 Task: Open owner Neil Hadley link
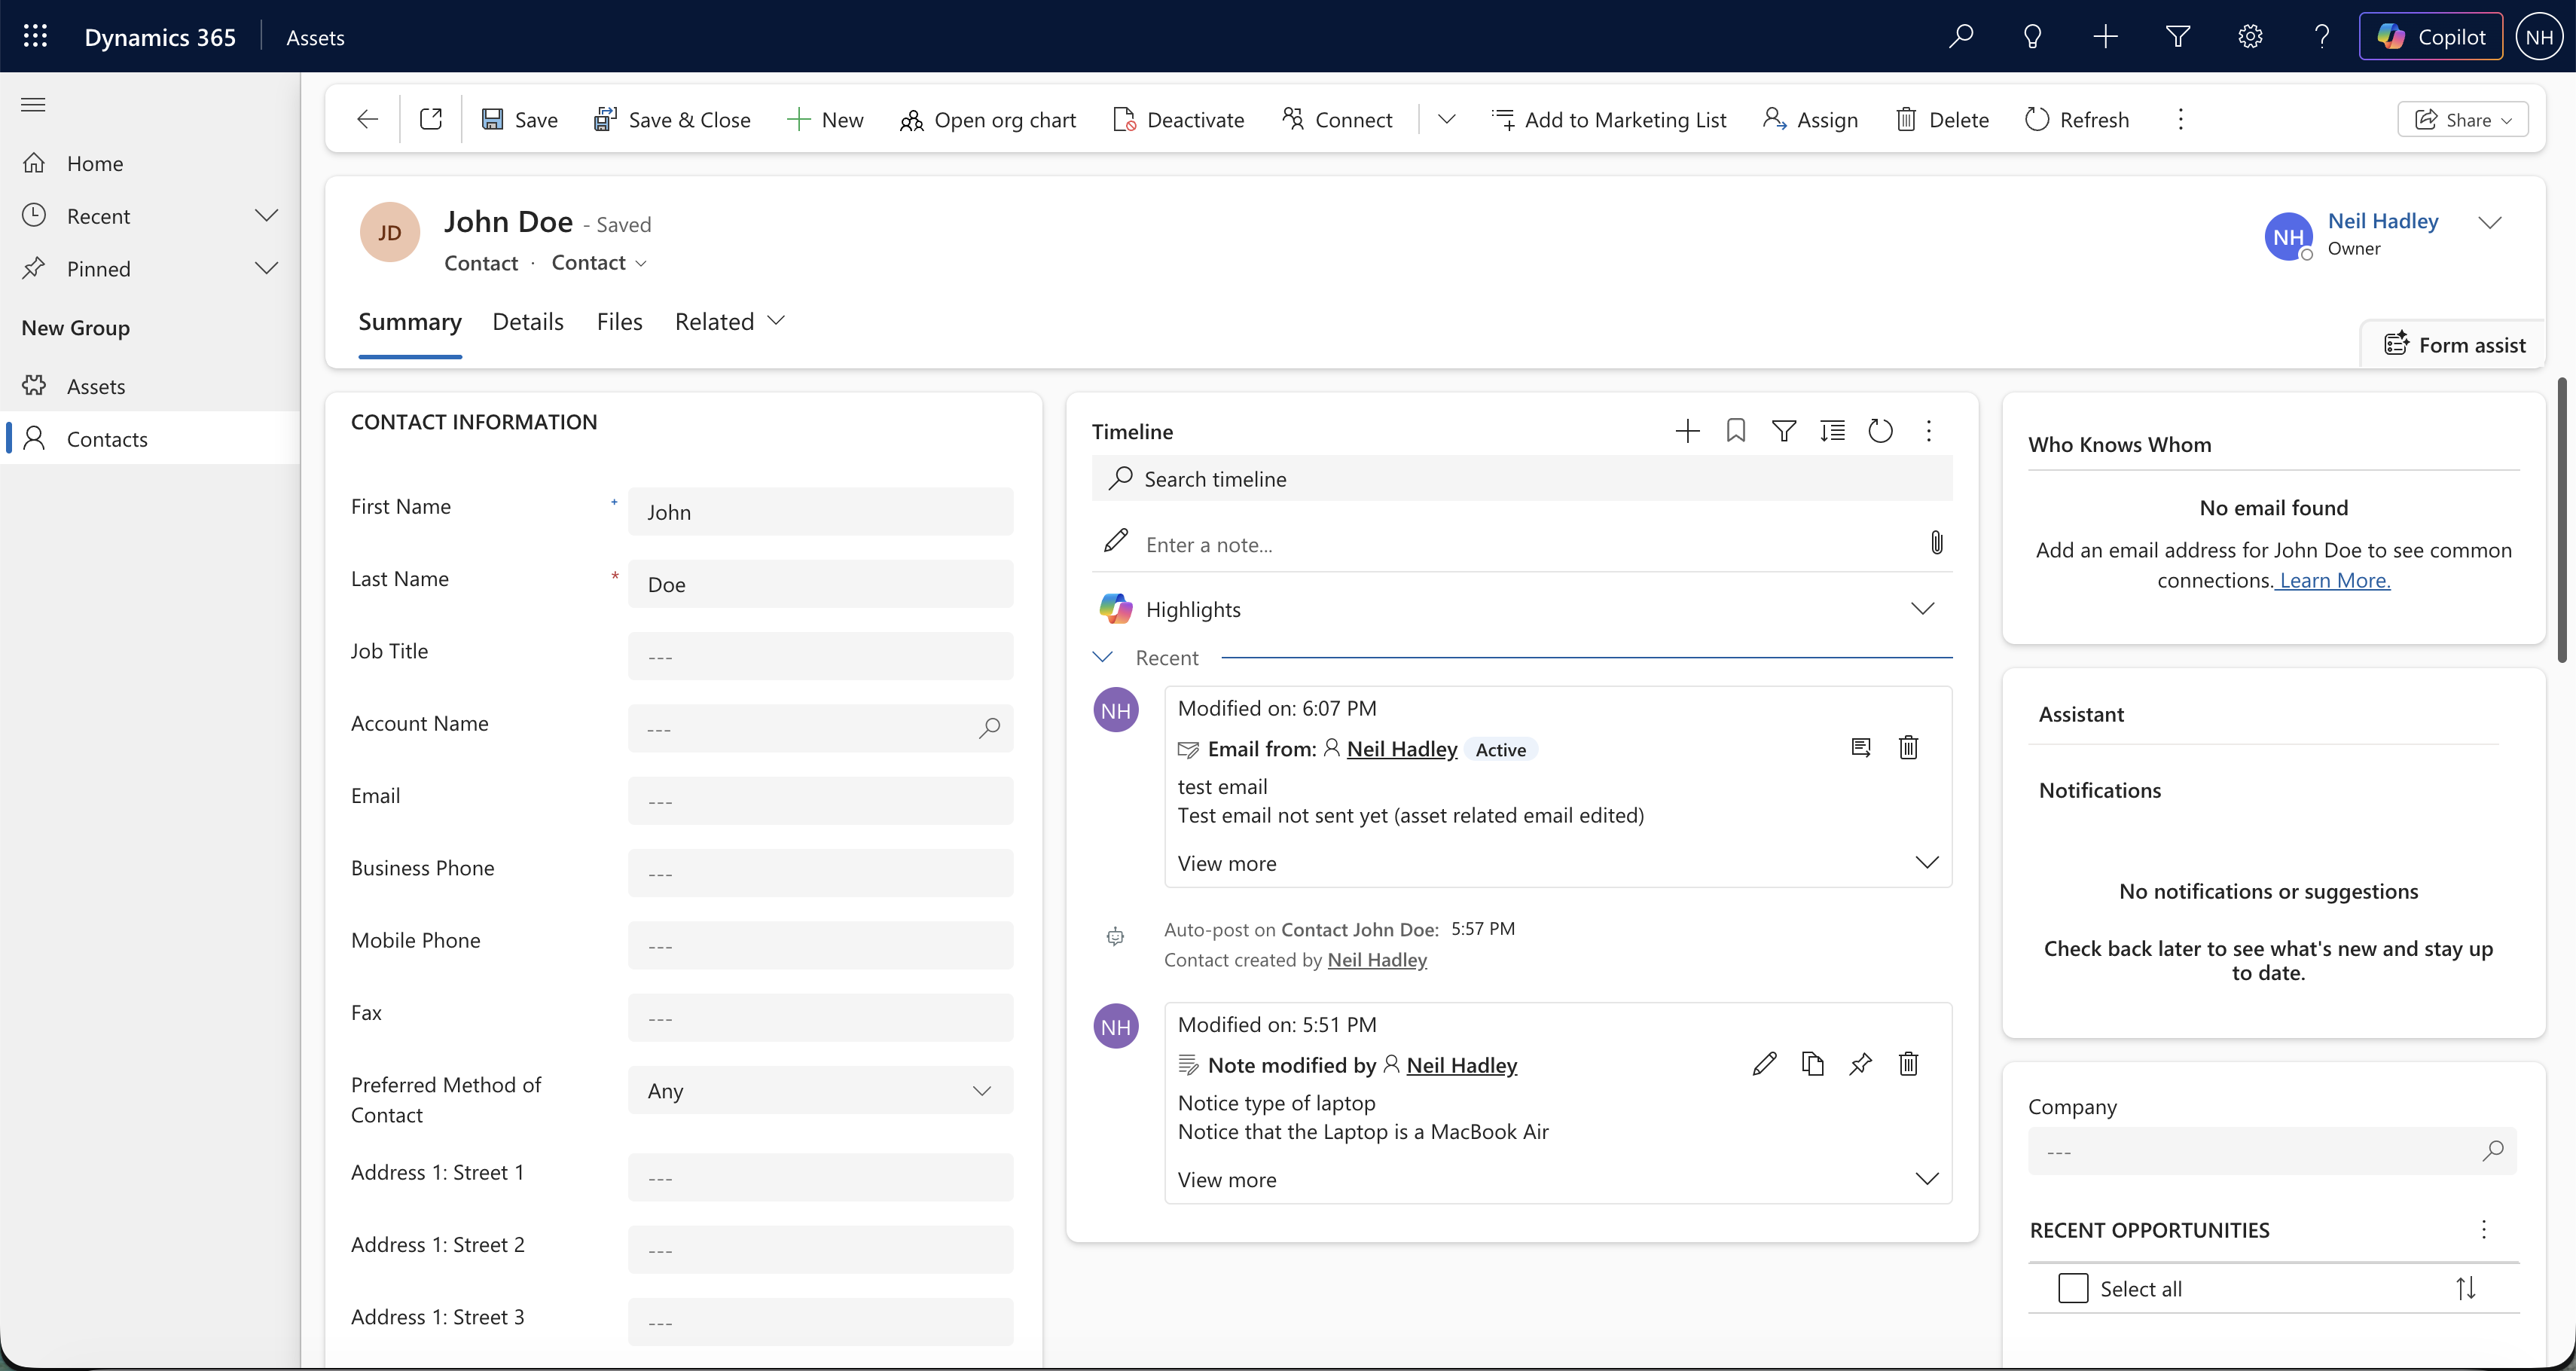click(2383, 221)
